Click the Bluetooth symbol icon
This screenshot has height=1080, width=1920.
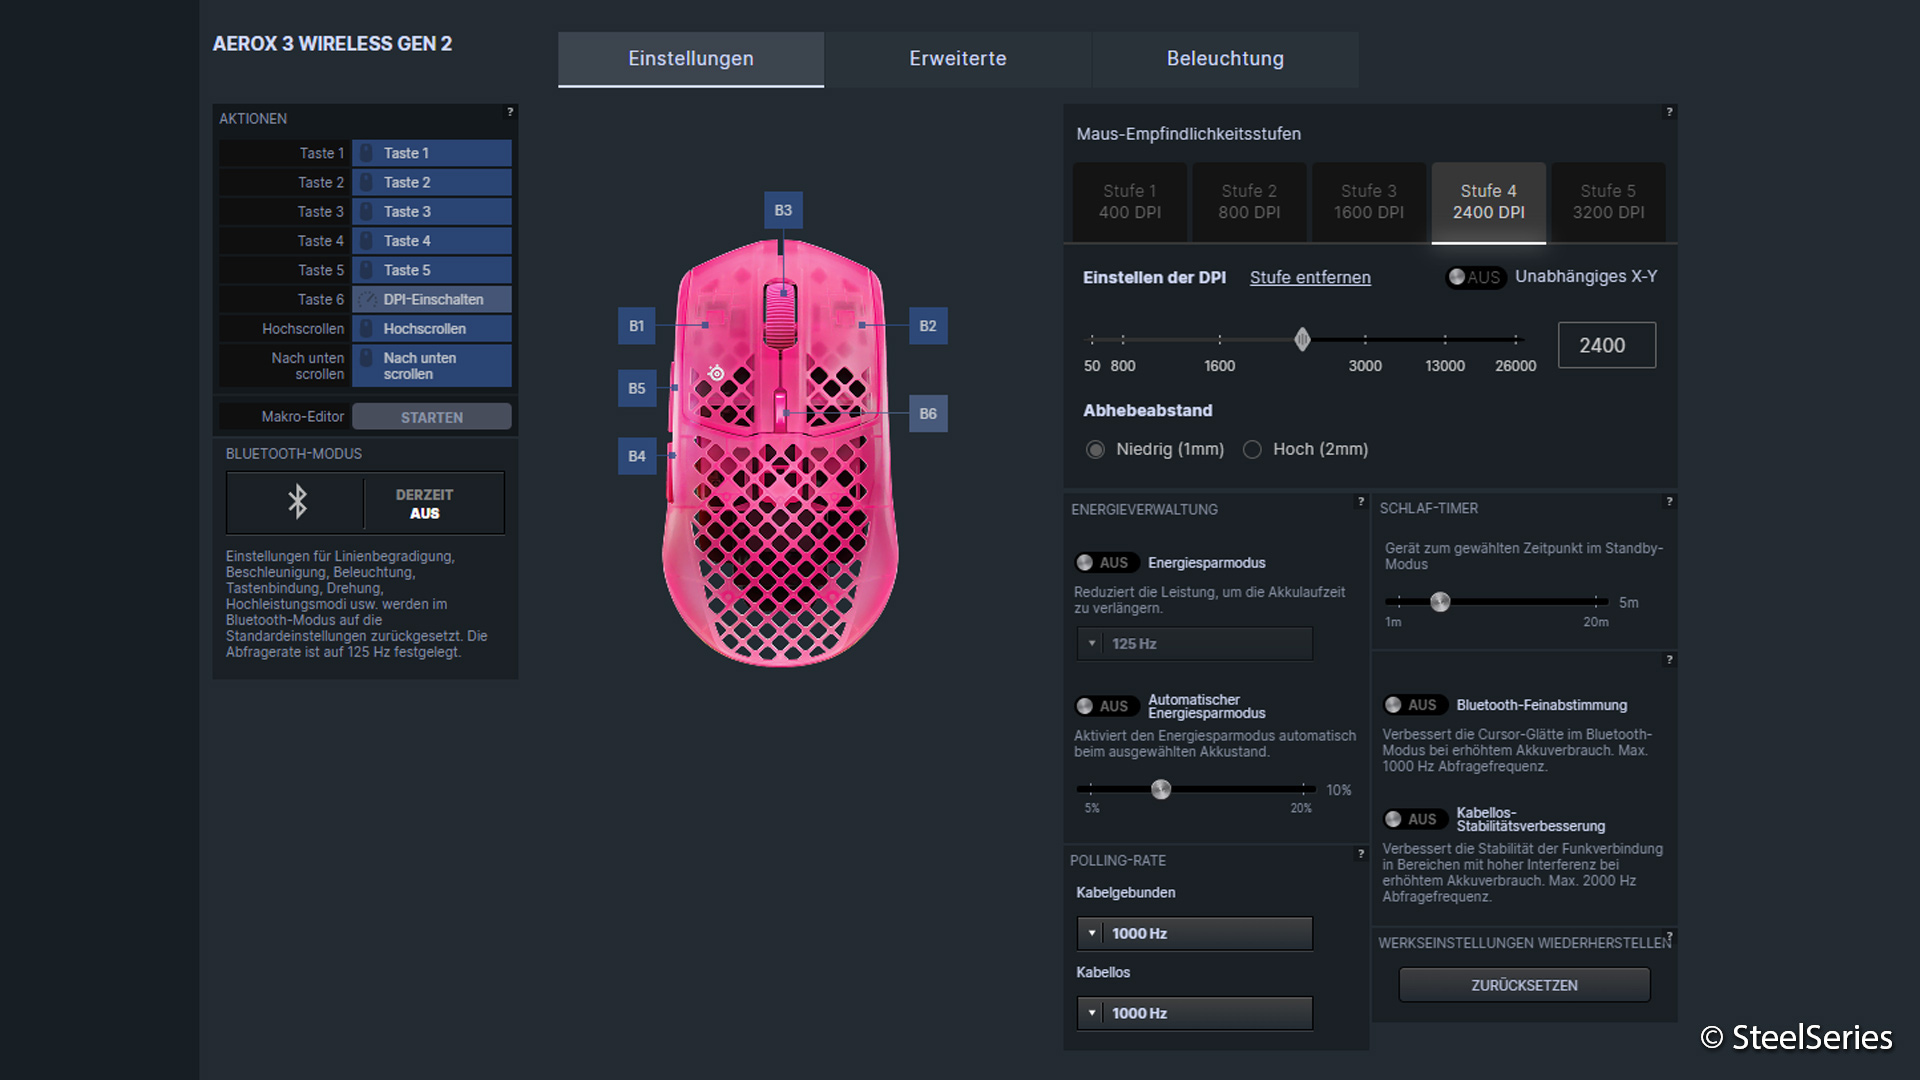(297, 502)
